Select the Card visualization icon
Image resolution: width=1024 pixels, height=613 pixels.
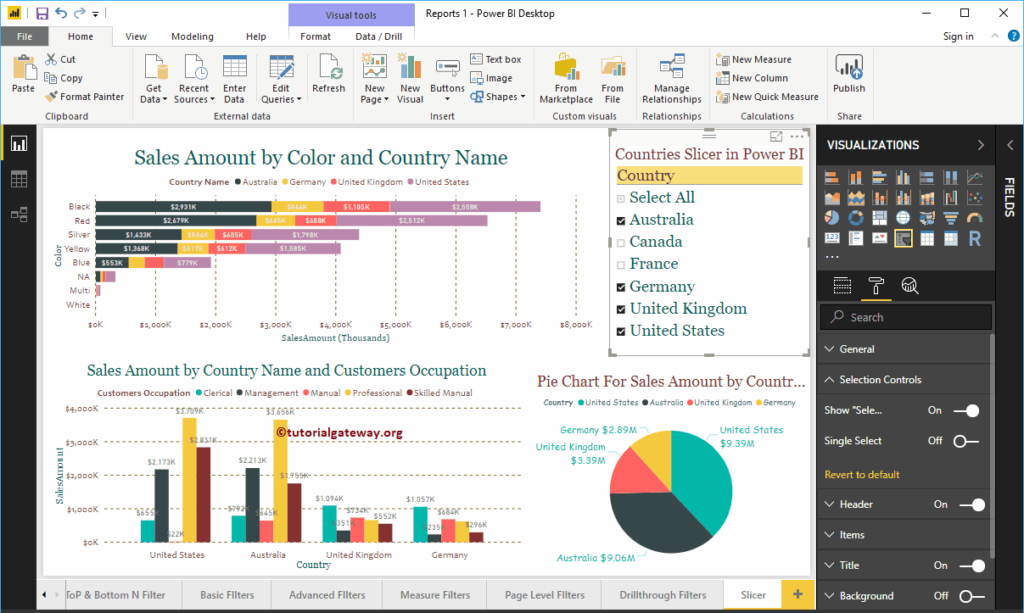click(832, 239)
